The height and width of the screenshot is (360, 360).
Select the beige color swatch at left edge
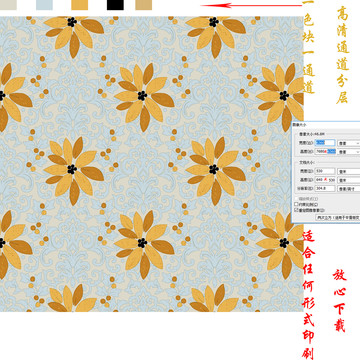[x=8, y=5]
